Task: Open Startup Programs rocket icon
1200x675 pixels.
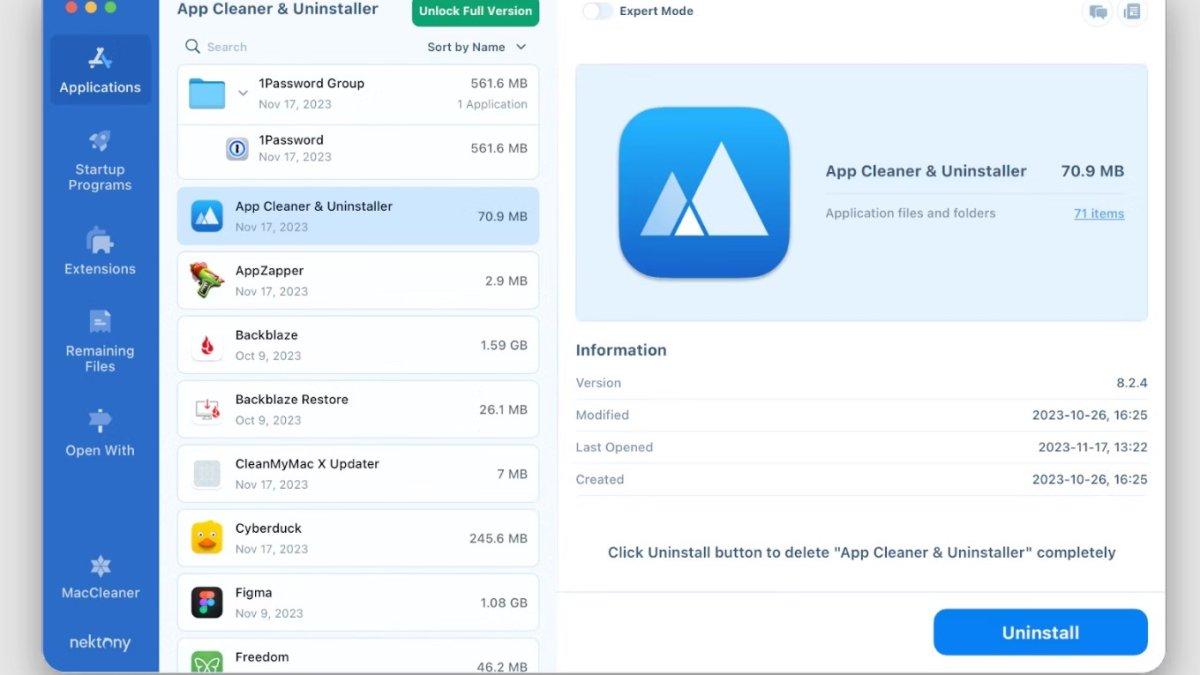Action: click(x=100, y=141)
